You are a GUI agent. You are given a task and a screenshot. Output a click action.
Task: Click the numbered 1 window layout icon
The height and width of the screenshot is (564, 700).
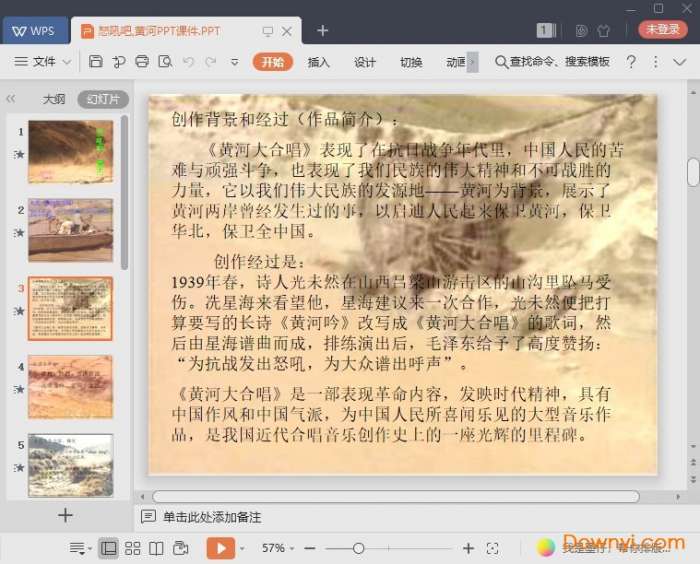546,30
